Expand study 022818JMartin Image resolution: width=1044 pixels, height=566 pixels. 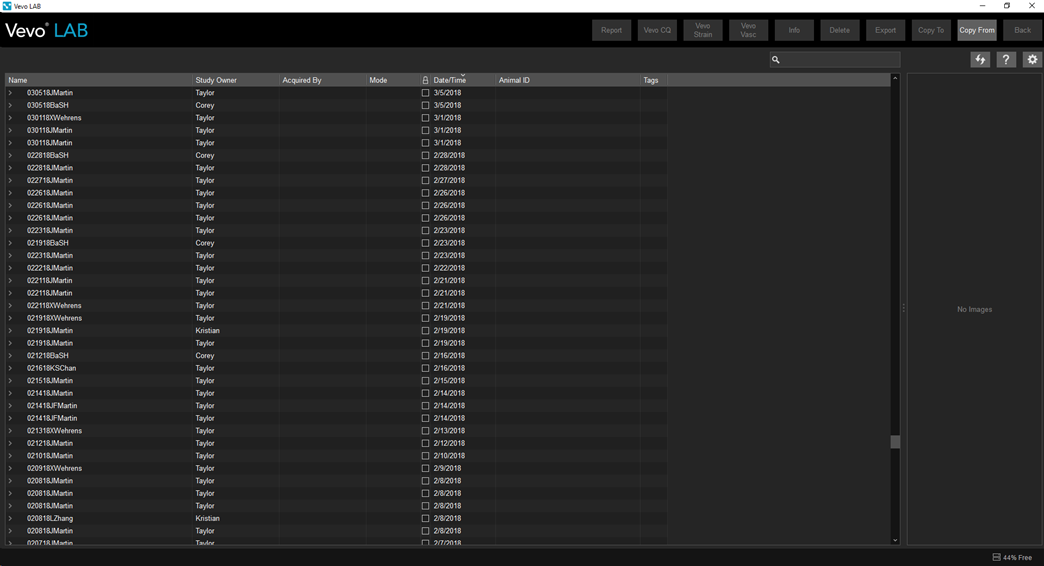tap(11, 168)
